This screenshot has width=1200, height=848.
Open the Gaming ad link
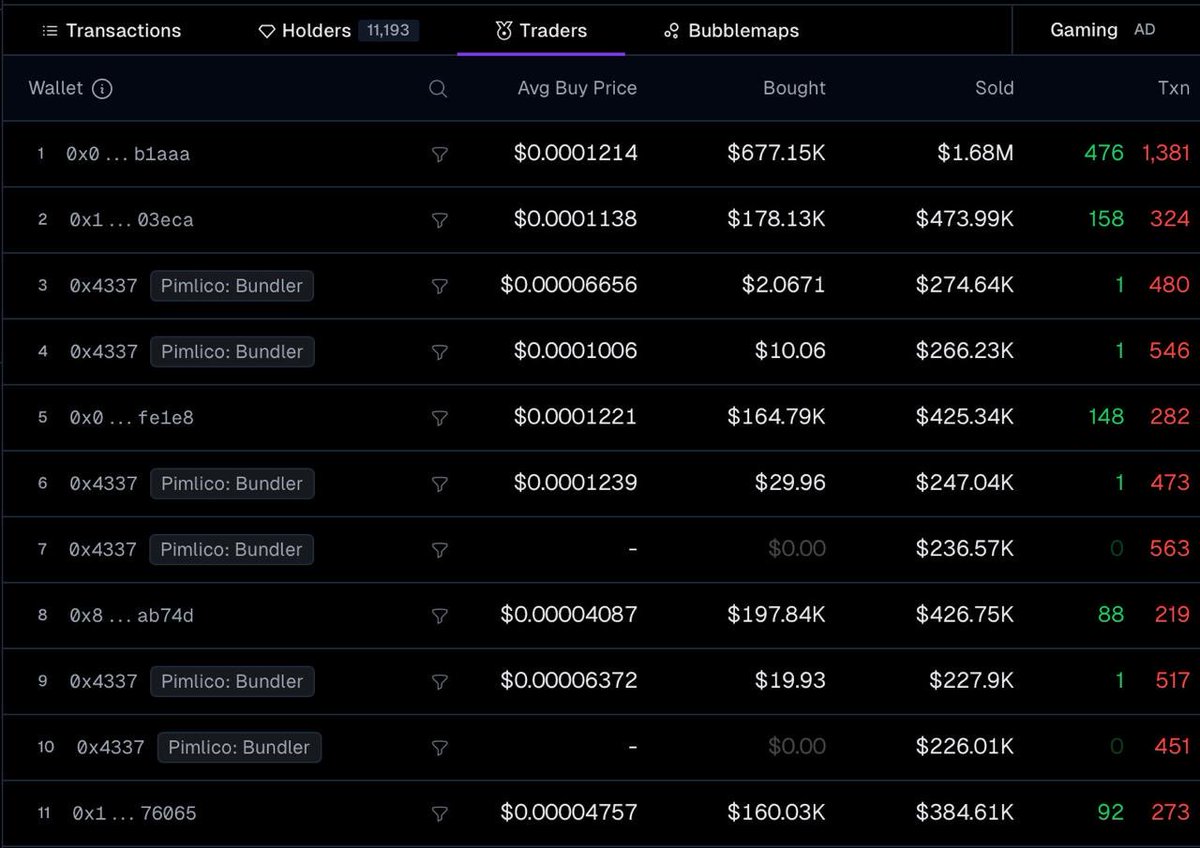point(1084,30)
